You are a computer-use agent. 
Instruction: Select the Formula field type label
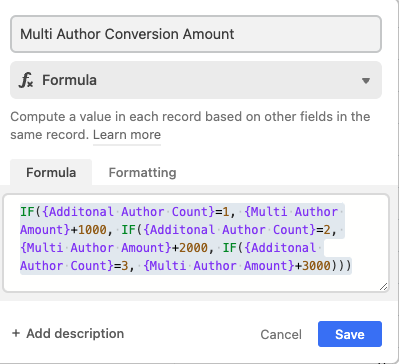[69, 80]
